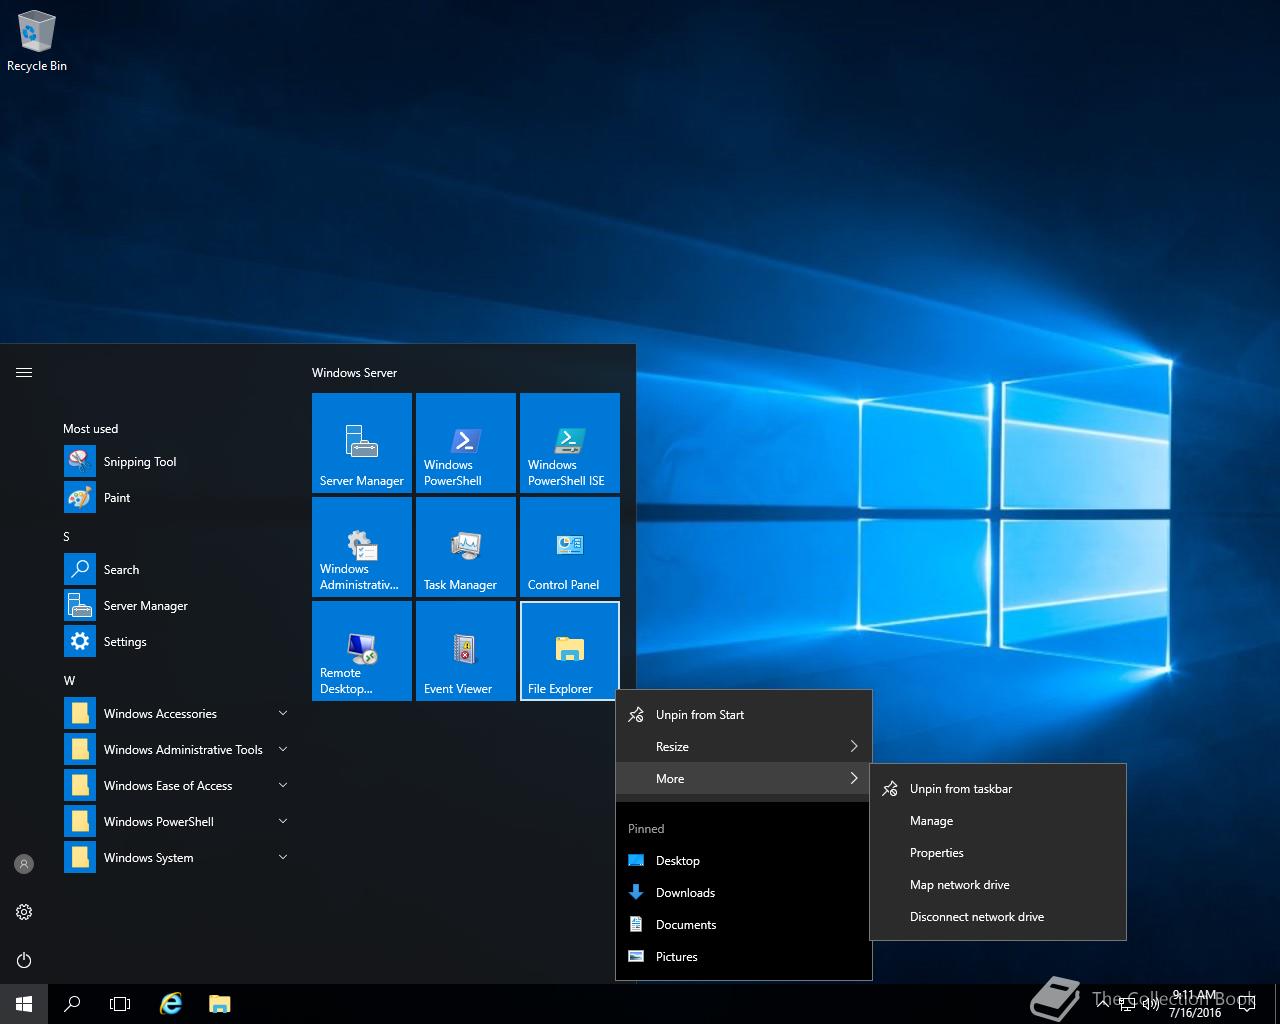Expand the Windows Ease of Access folder
The width and height of the screenshot is (1280, 1024).
coord(176,786)
